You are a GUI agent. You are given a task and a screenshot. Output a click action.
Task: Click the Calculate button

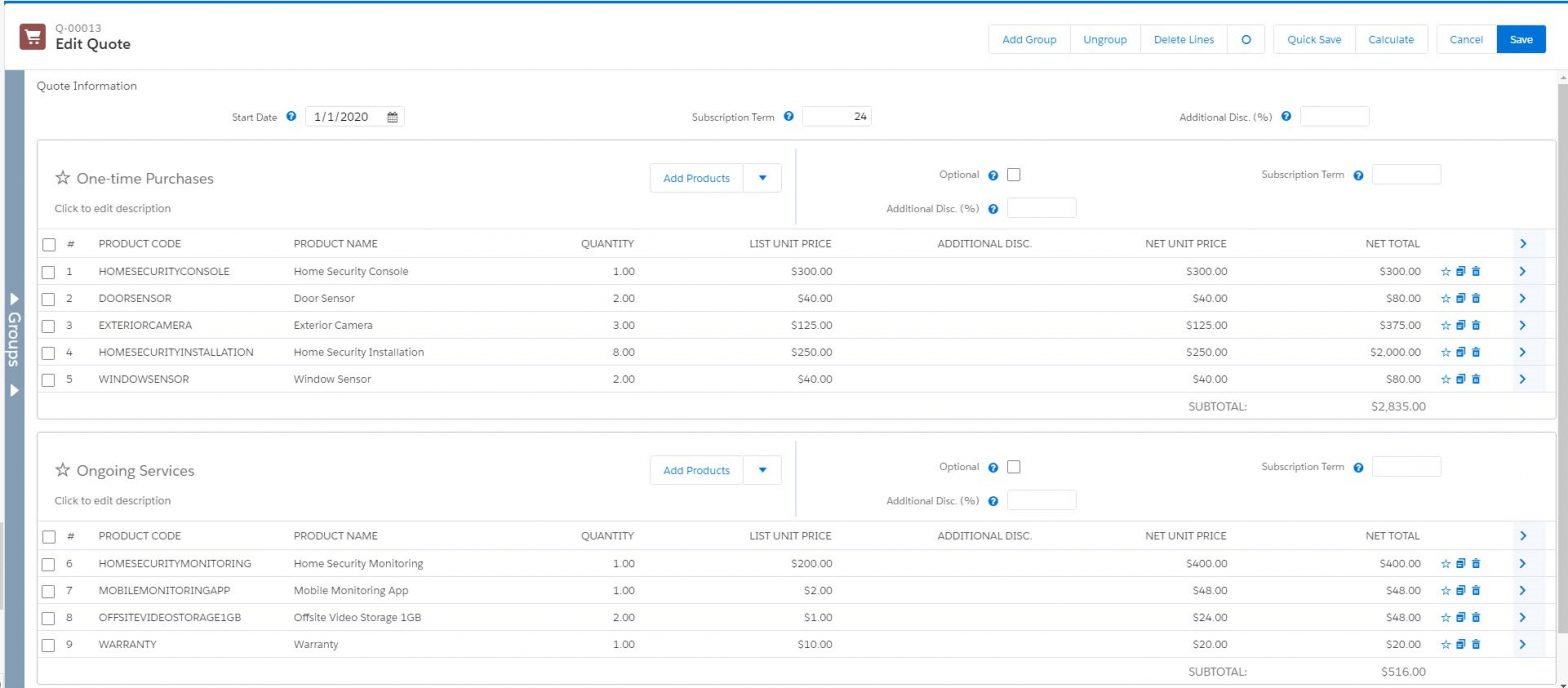click(x=1390, y=39)
